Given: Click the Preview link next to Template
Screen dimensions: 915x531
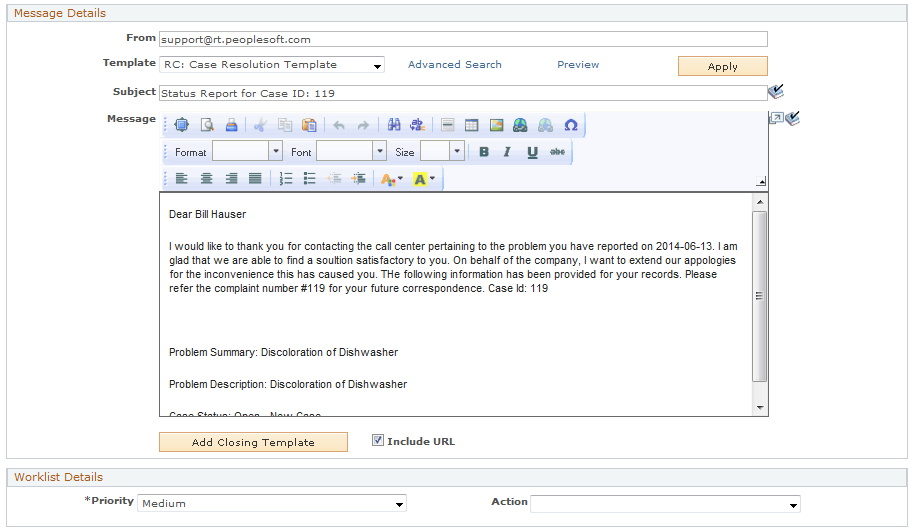Looking at the screenshot, I should click(x=578, y=65).
